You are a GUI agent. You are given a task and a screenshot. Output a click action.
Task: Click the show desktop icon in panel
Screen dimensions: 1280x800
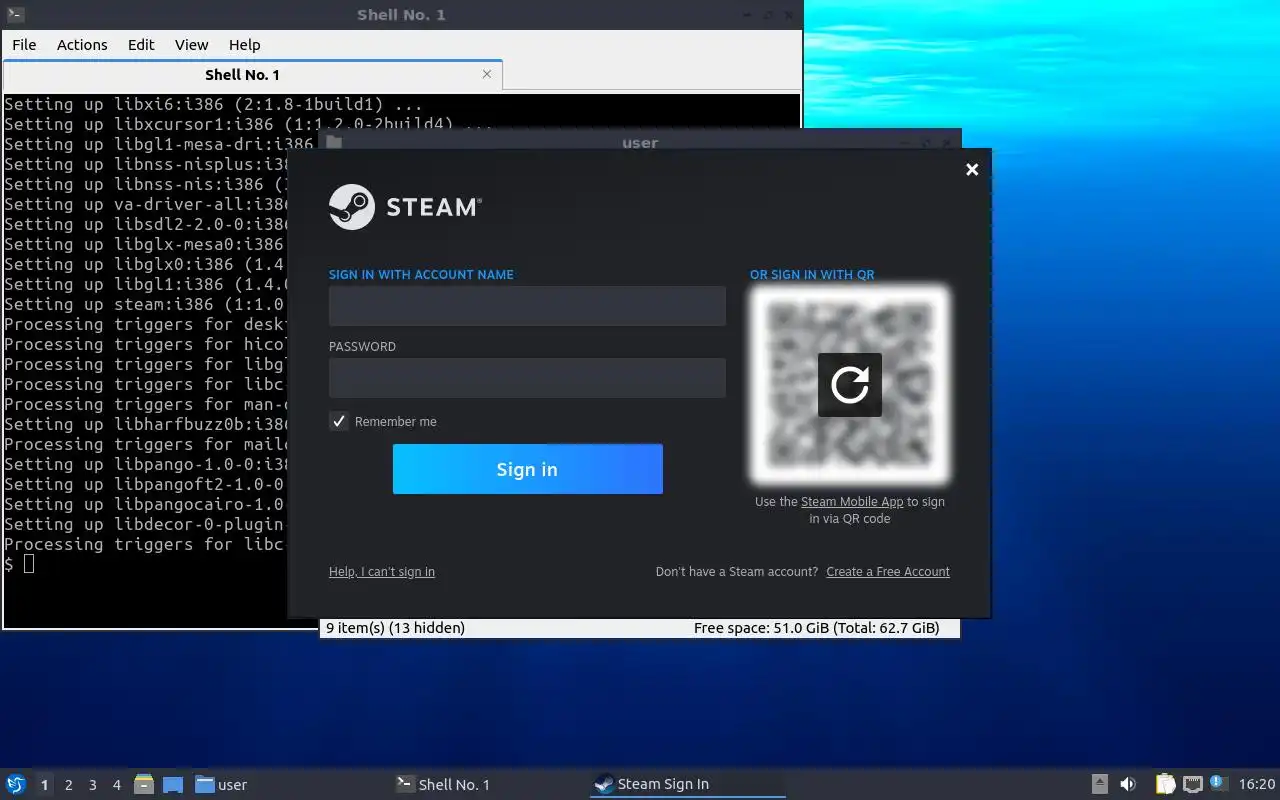tap(172, 784)
